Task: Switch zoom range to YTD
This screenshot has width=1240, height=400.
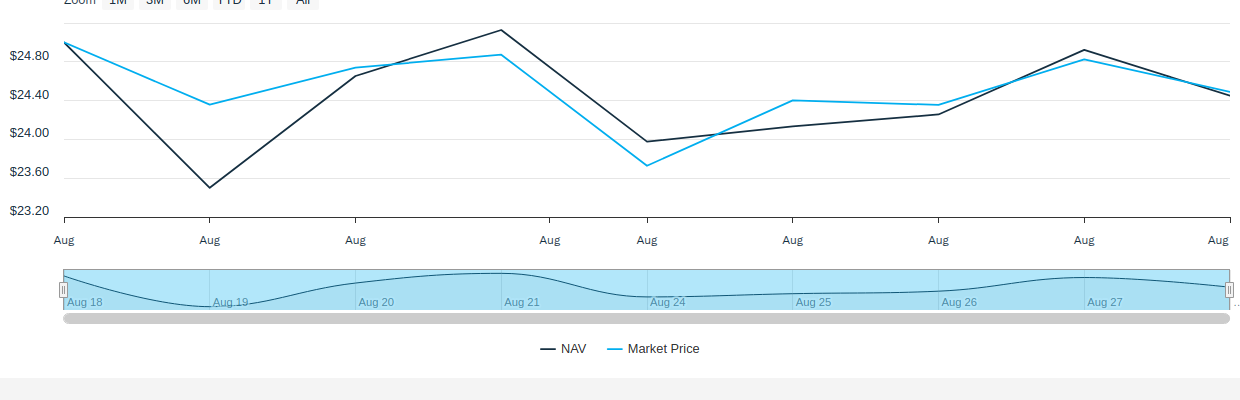Action: pos(230,3)
